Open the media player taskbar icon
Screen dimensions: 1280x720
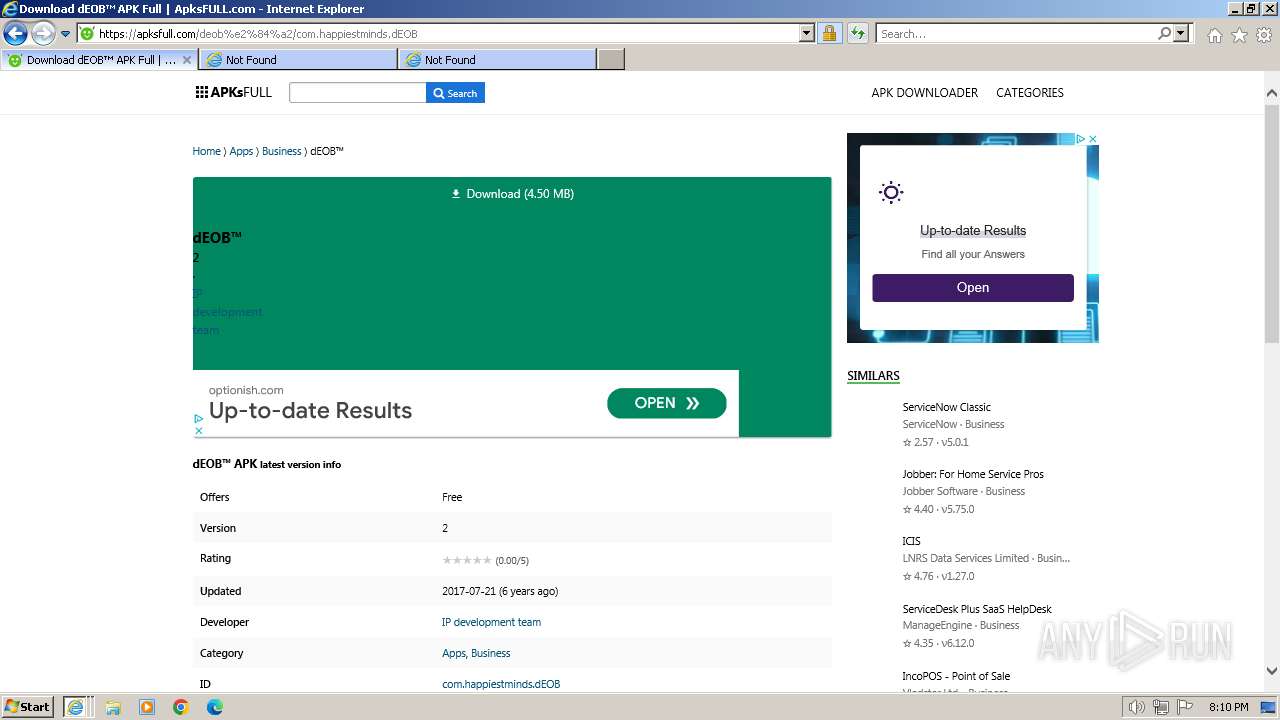(x=147, y=707)
